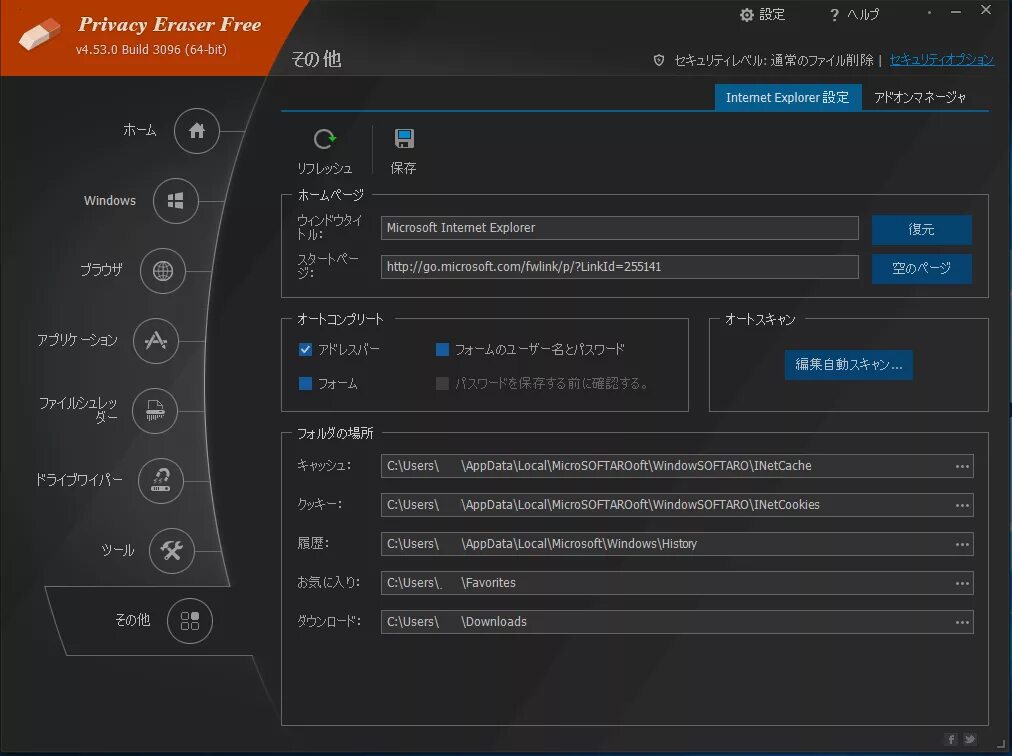Click the お気に入り path field
Image resolution: width=1012 pixels, height=756 pixels.
[x=677, y=583]
